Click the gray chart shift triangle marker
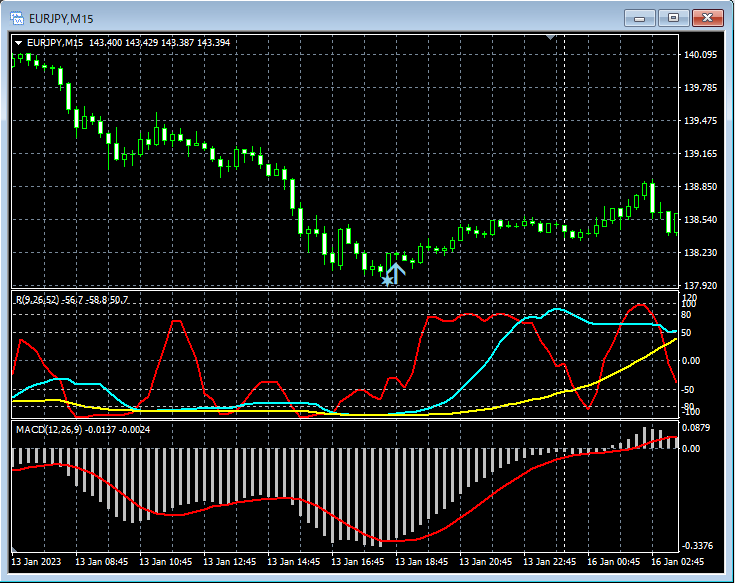 pos(550,37)
